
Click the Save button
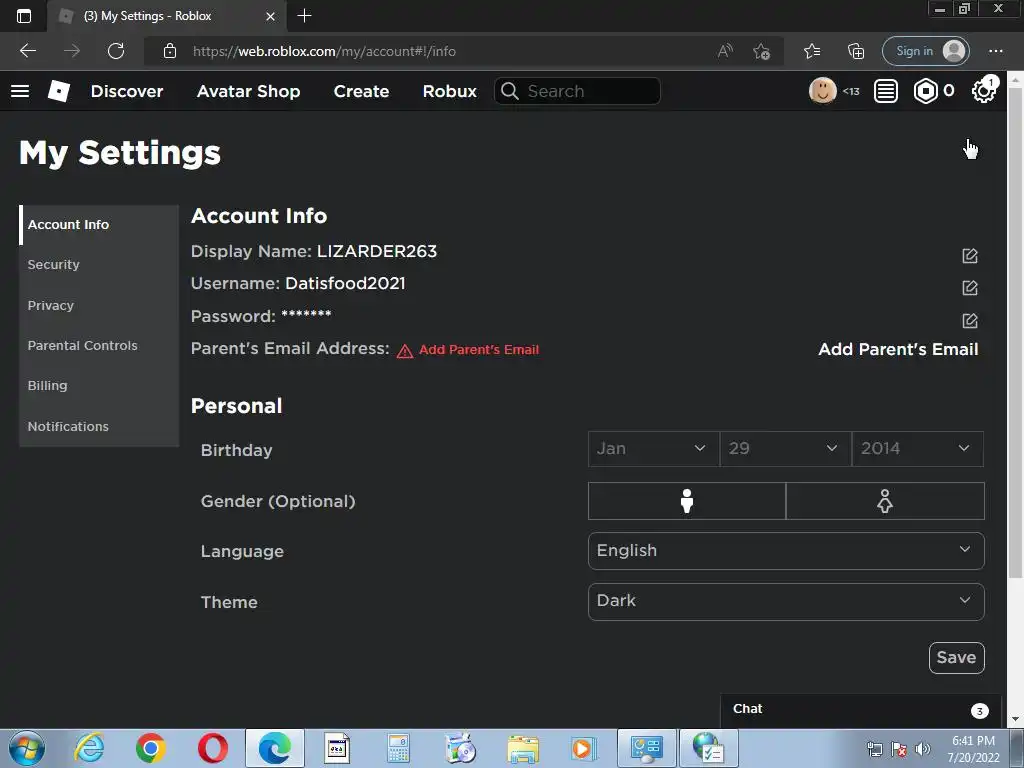point(956,658)
